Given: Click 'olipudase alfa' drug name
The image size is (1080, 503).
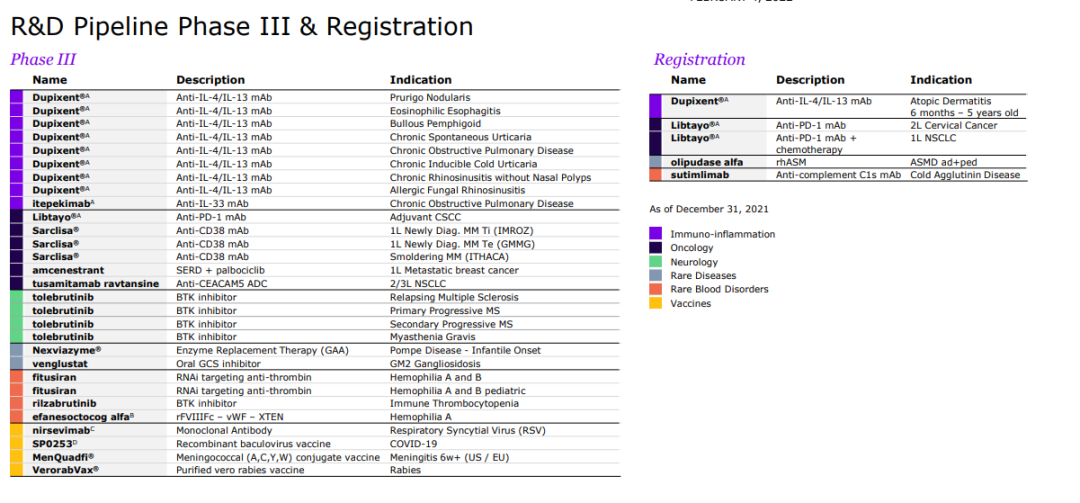Looking at the screenshot, I should [x=705, y=162].
